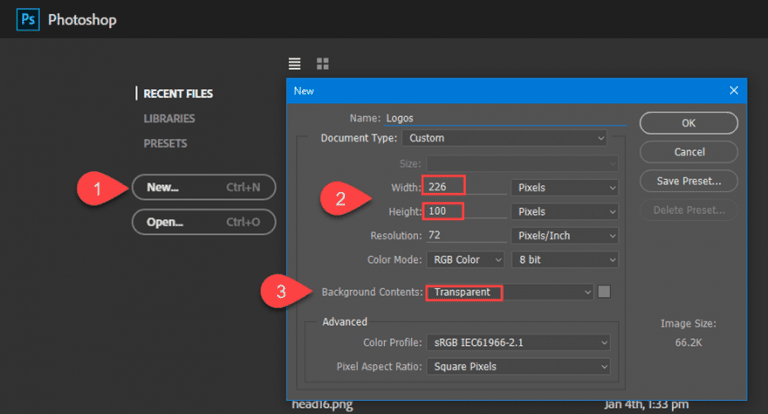
Task: Expand the Resolution units Pixels/Inch dropdown
Action: click(564, 236)
